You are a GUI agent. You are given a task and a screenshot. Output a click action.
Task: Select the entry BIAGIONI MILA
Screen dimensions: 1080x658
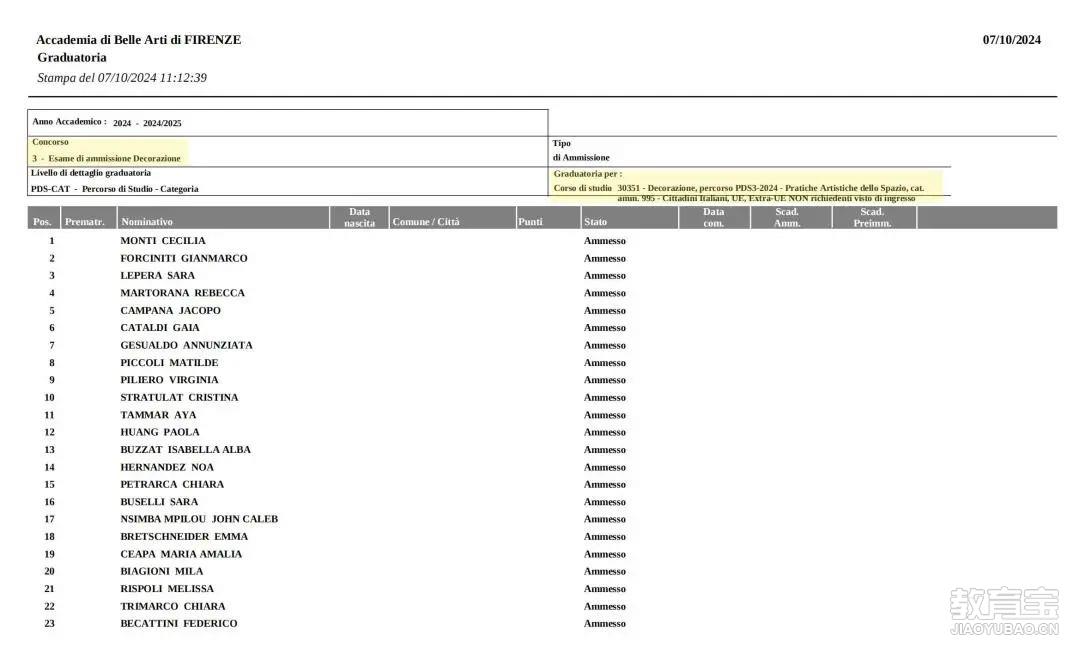click(x=161, y=571)
